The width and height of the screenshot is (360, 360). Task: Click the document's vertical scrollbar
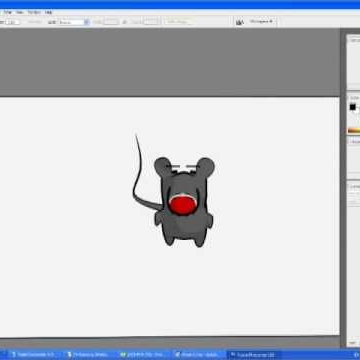point(343,187)
